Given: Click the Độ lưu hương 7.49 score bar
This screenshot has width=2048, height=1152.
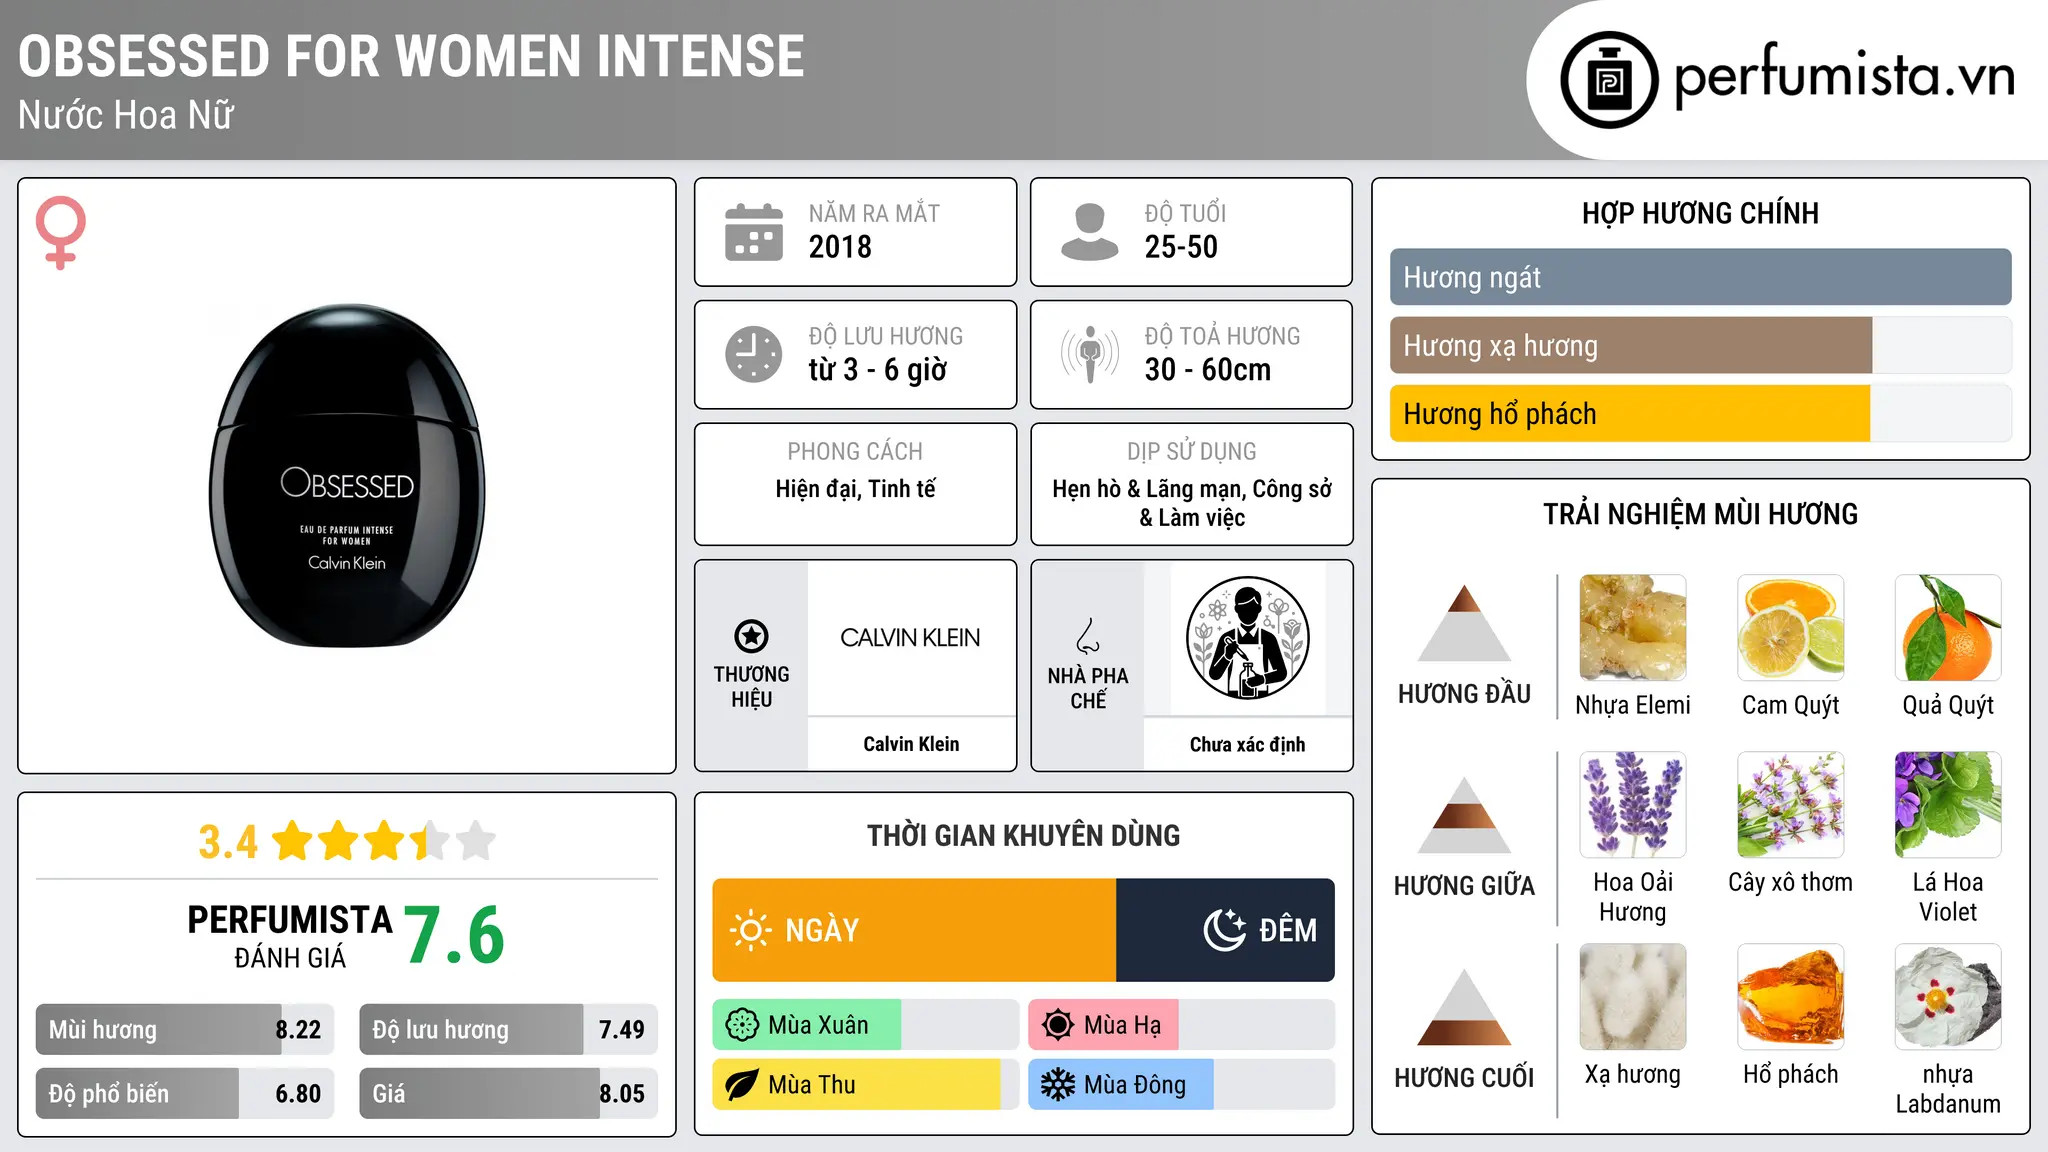Looking at the screenshot, I should 508,1029.
